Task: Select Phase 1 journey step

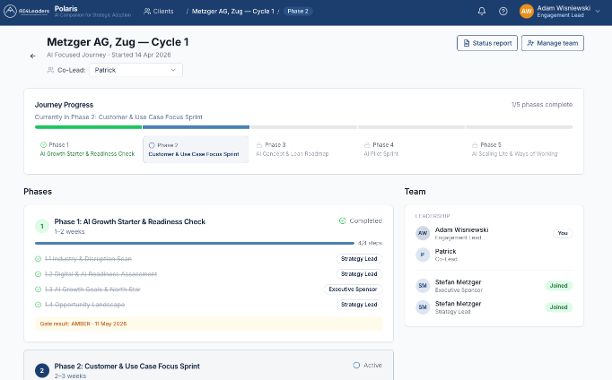Action: click(x=87, y=149)
